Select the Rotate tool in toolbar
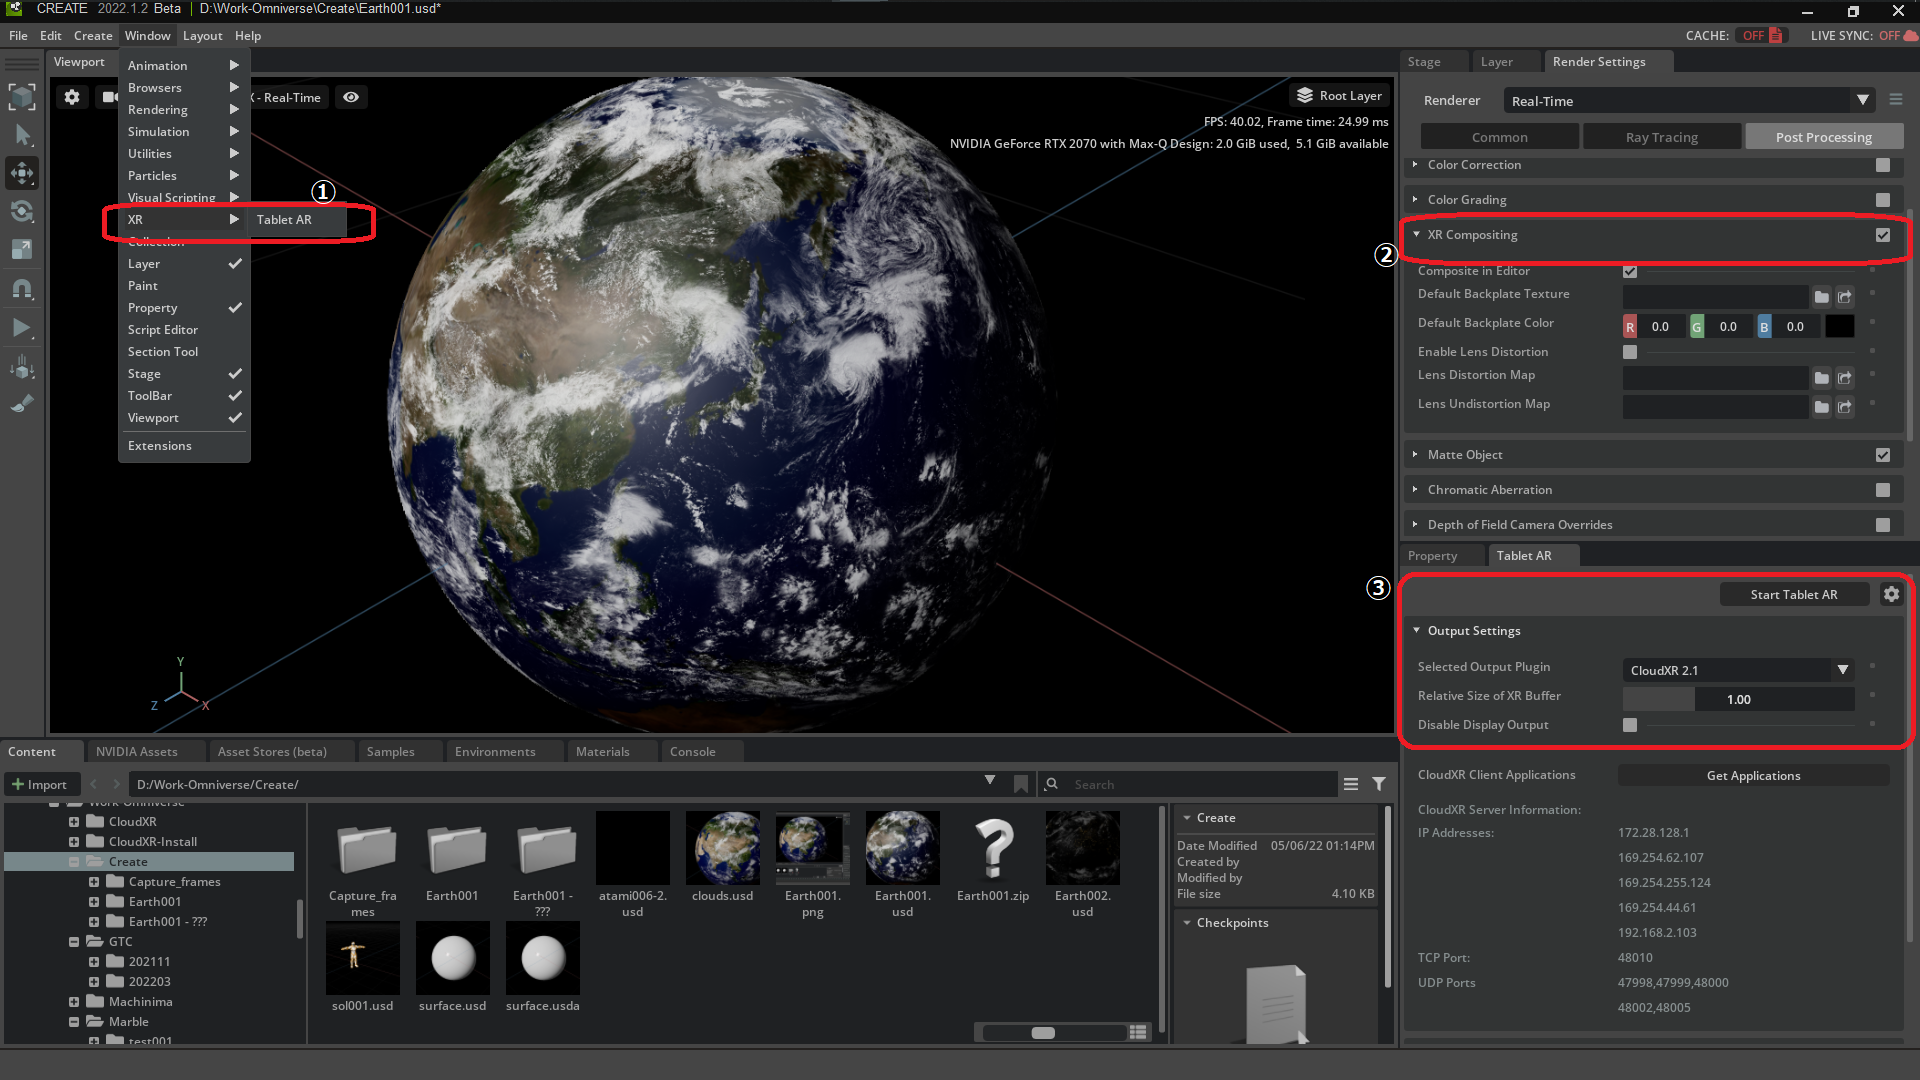 (22, 211)
